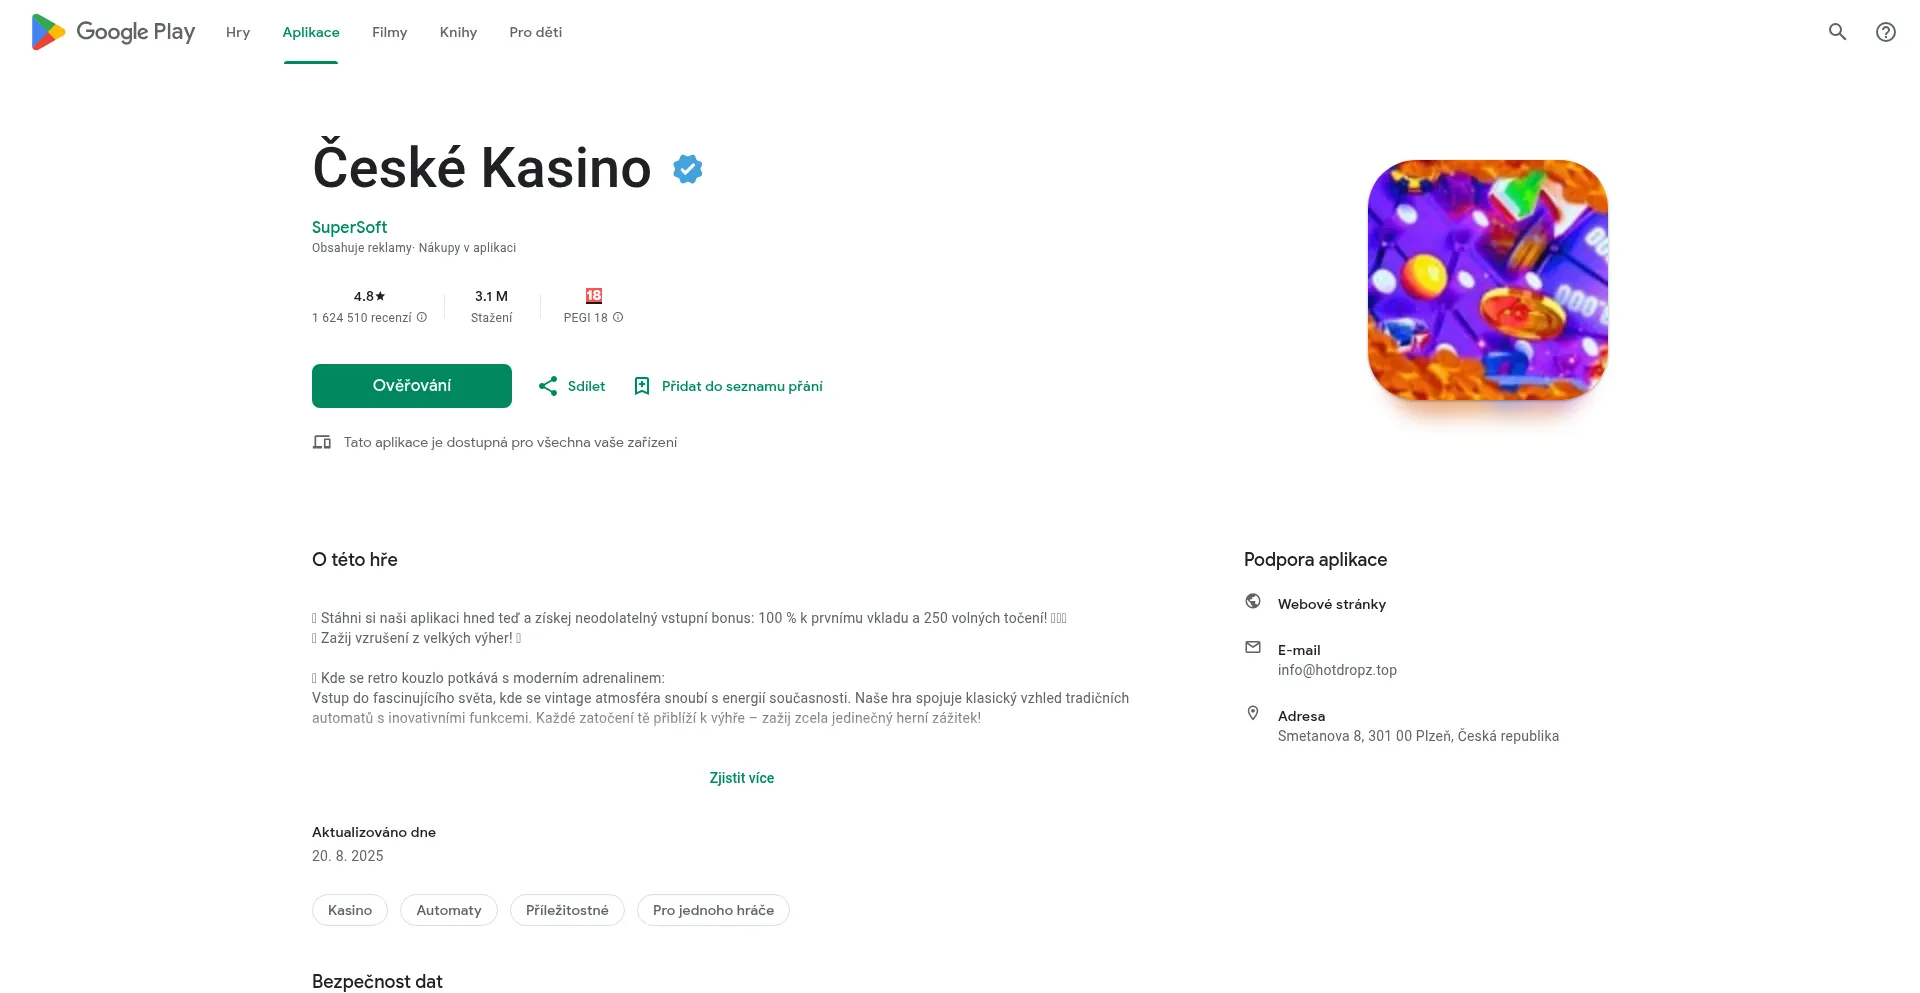Select the Automaty tag chip

(x=449, y=910)
